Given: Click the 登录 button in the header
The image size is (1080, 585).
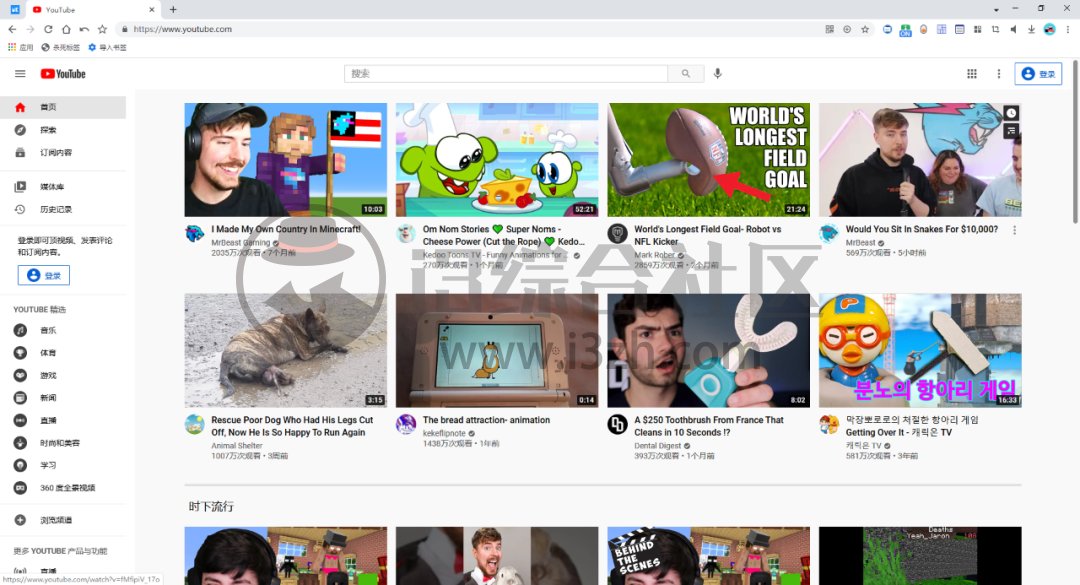Looking at the screenshot, I should point(1038,74).
